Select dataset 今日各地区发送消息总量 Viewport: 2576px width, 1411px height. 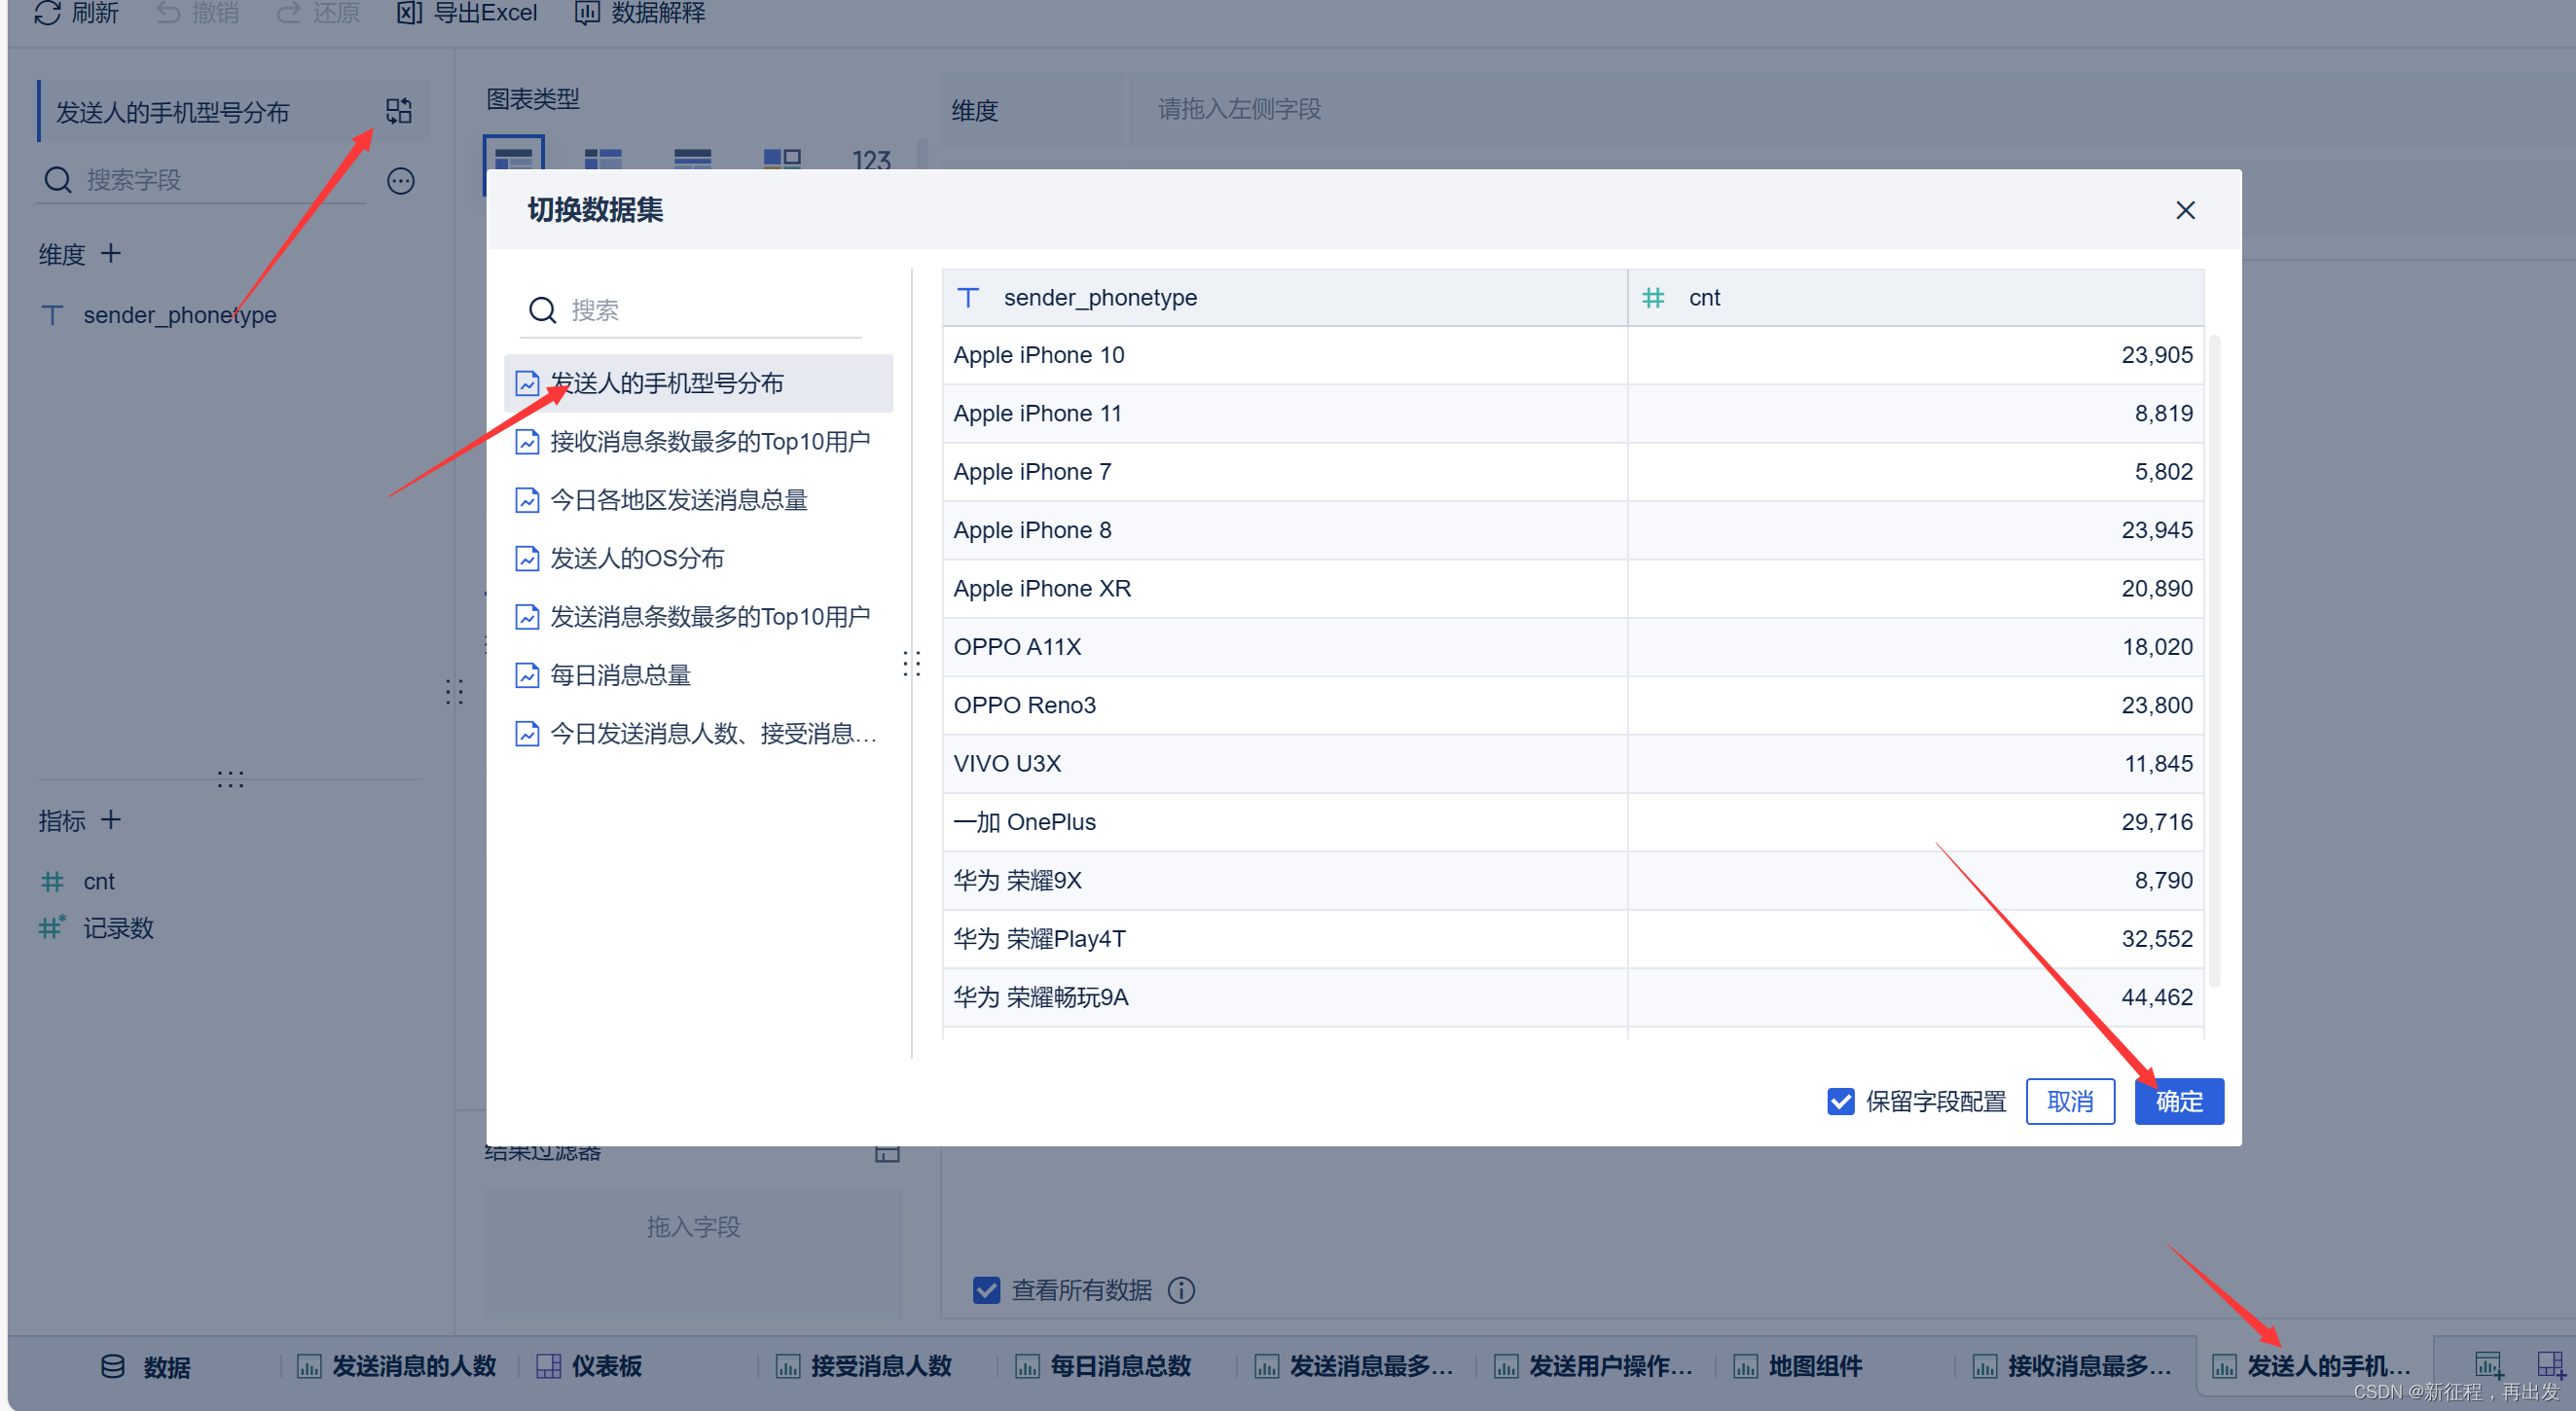coord(698,500)
